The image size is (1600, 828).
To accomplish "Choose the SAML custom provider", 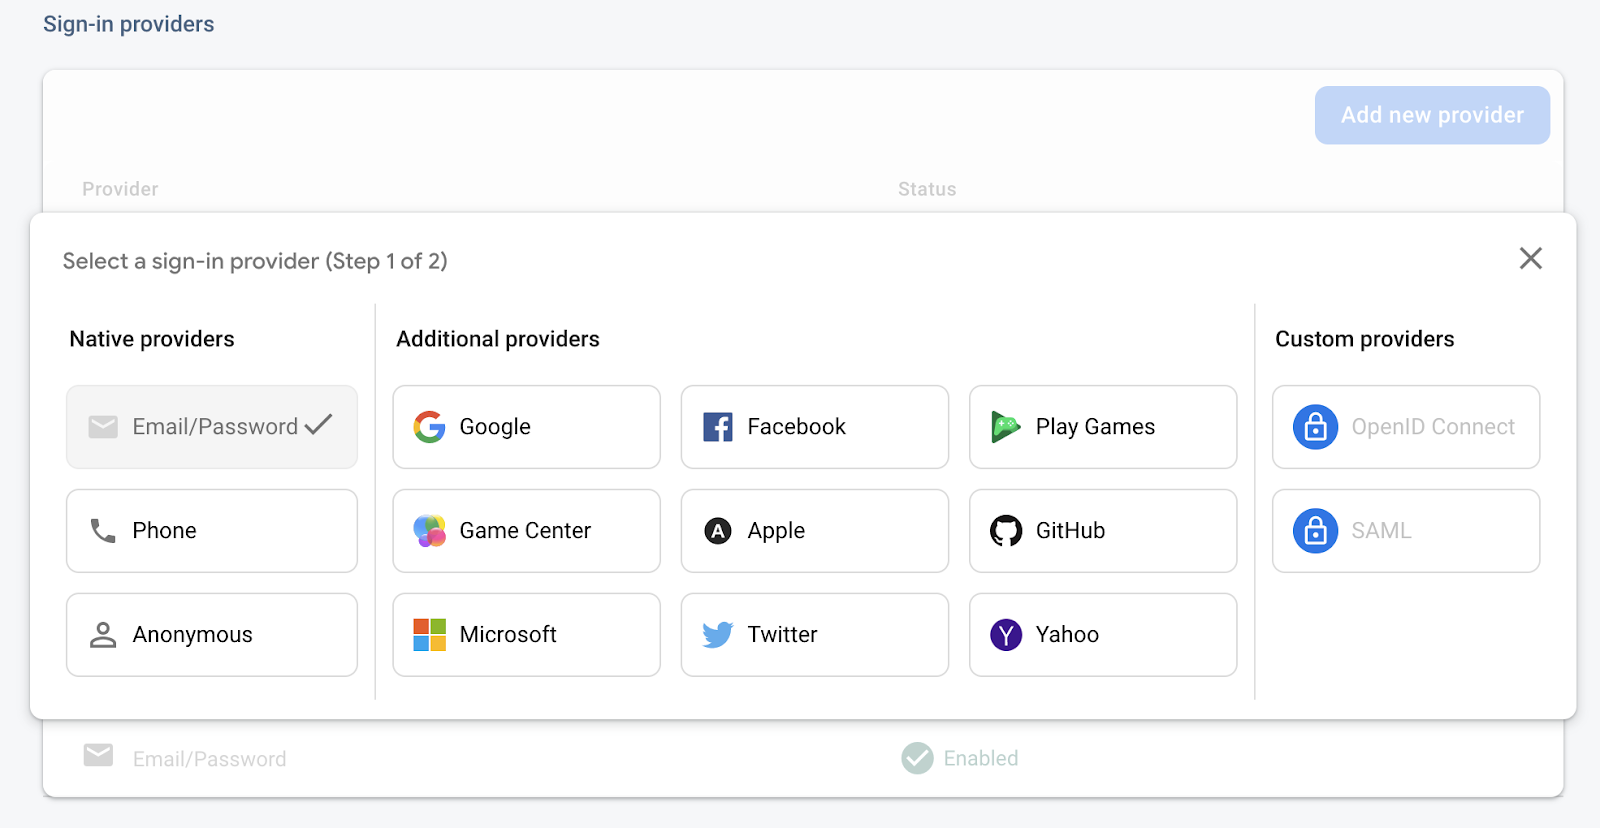I will [1405, 531].
